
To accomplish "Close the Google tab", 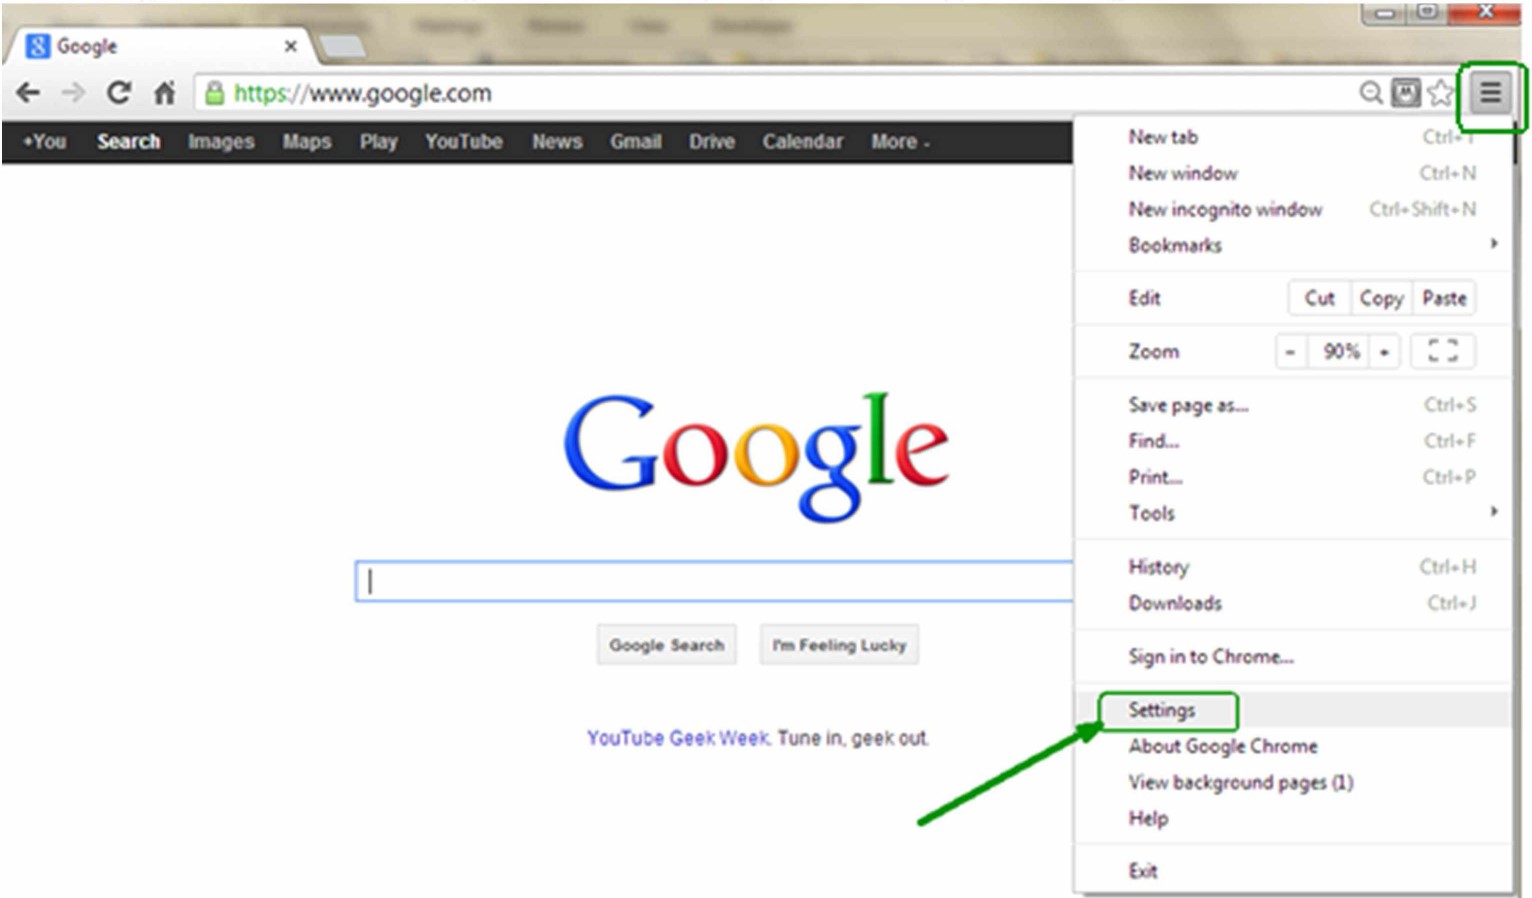I will tap(290, 46).
